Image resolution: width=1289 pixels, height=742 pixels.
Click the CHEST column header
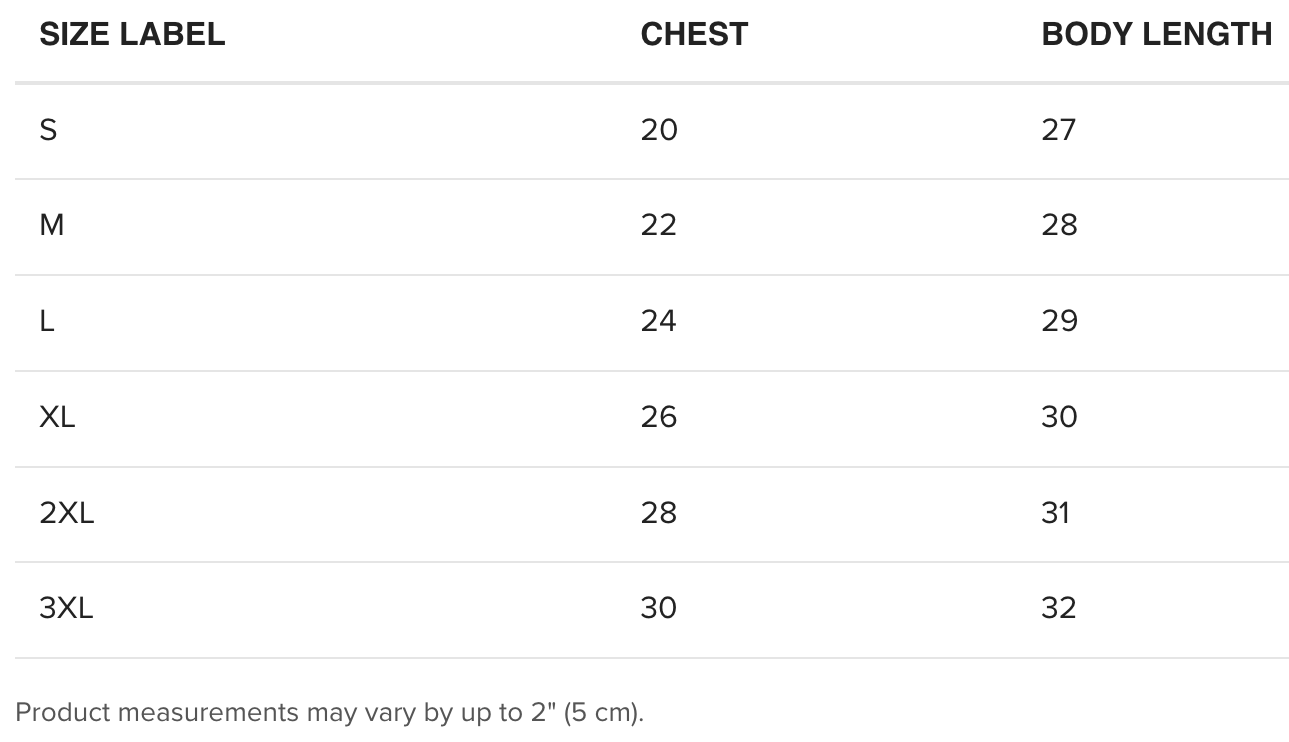[694, 34]
